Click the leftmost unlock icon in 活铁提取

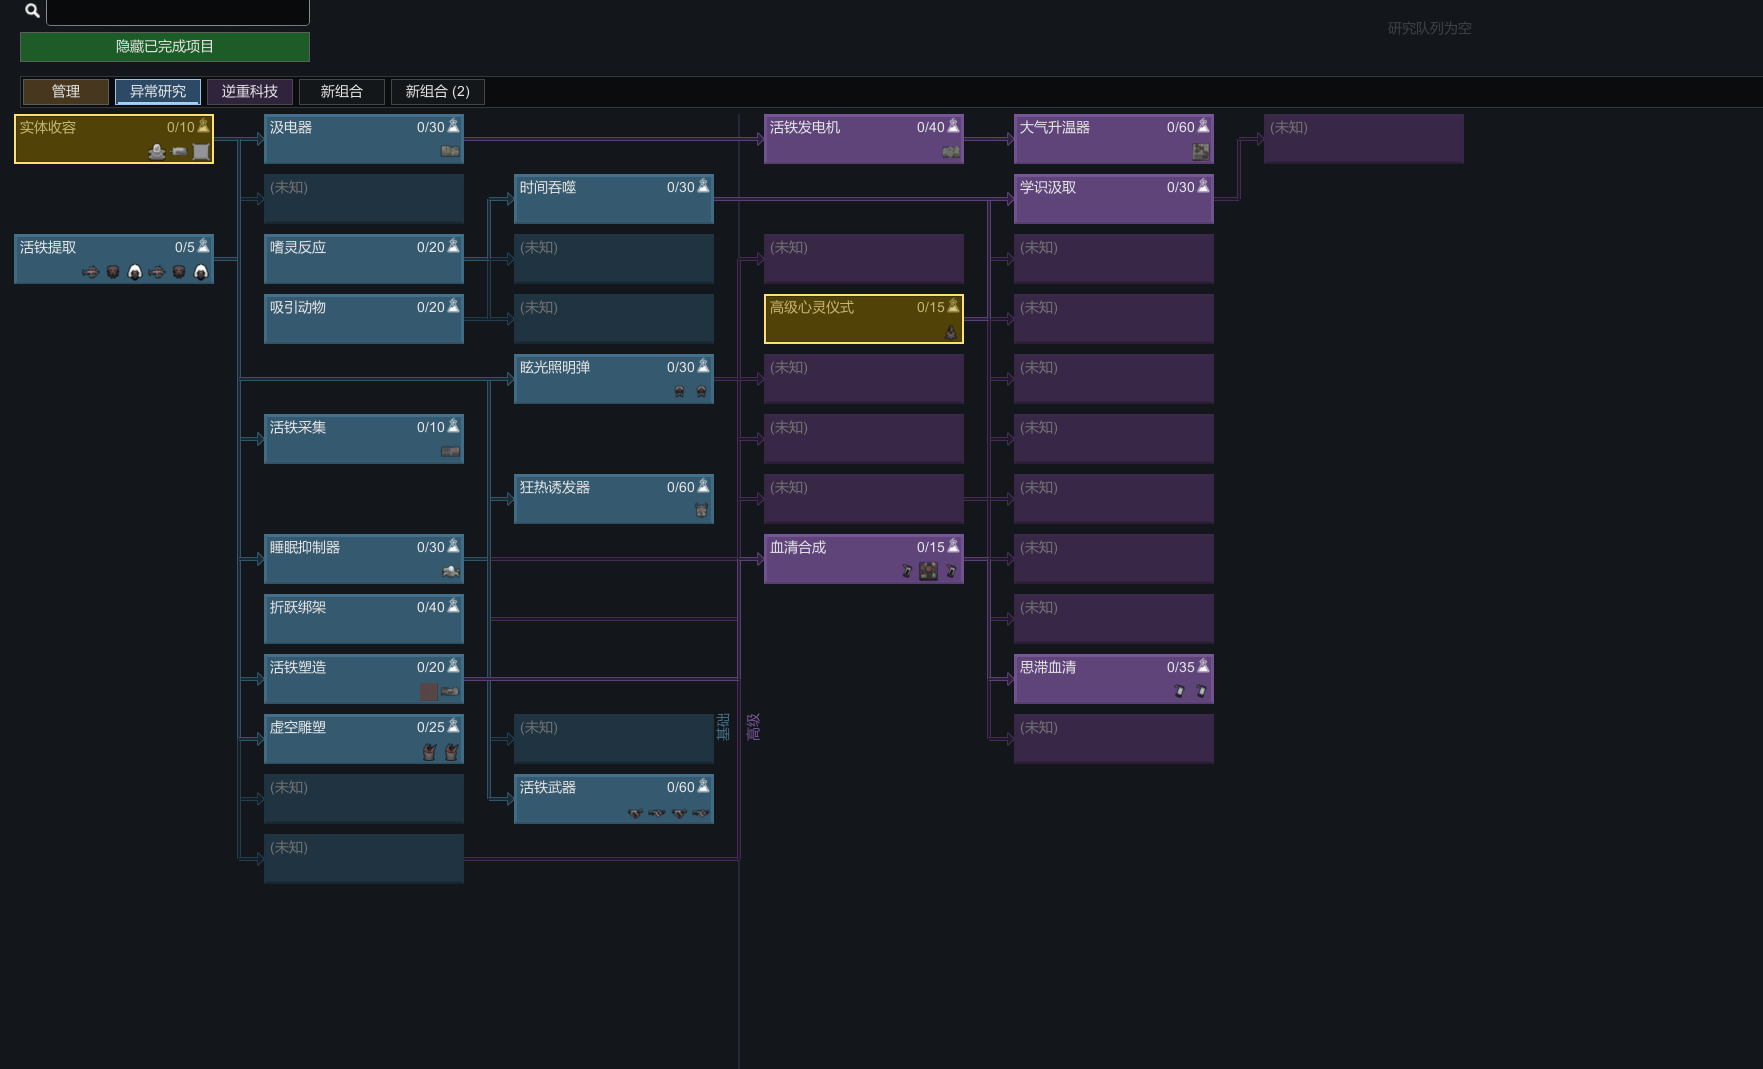point(91,272)
